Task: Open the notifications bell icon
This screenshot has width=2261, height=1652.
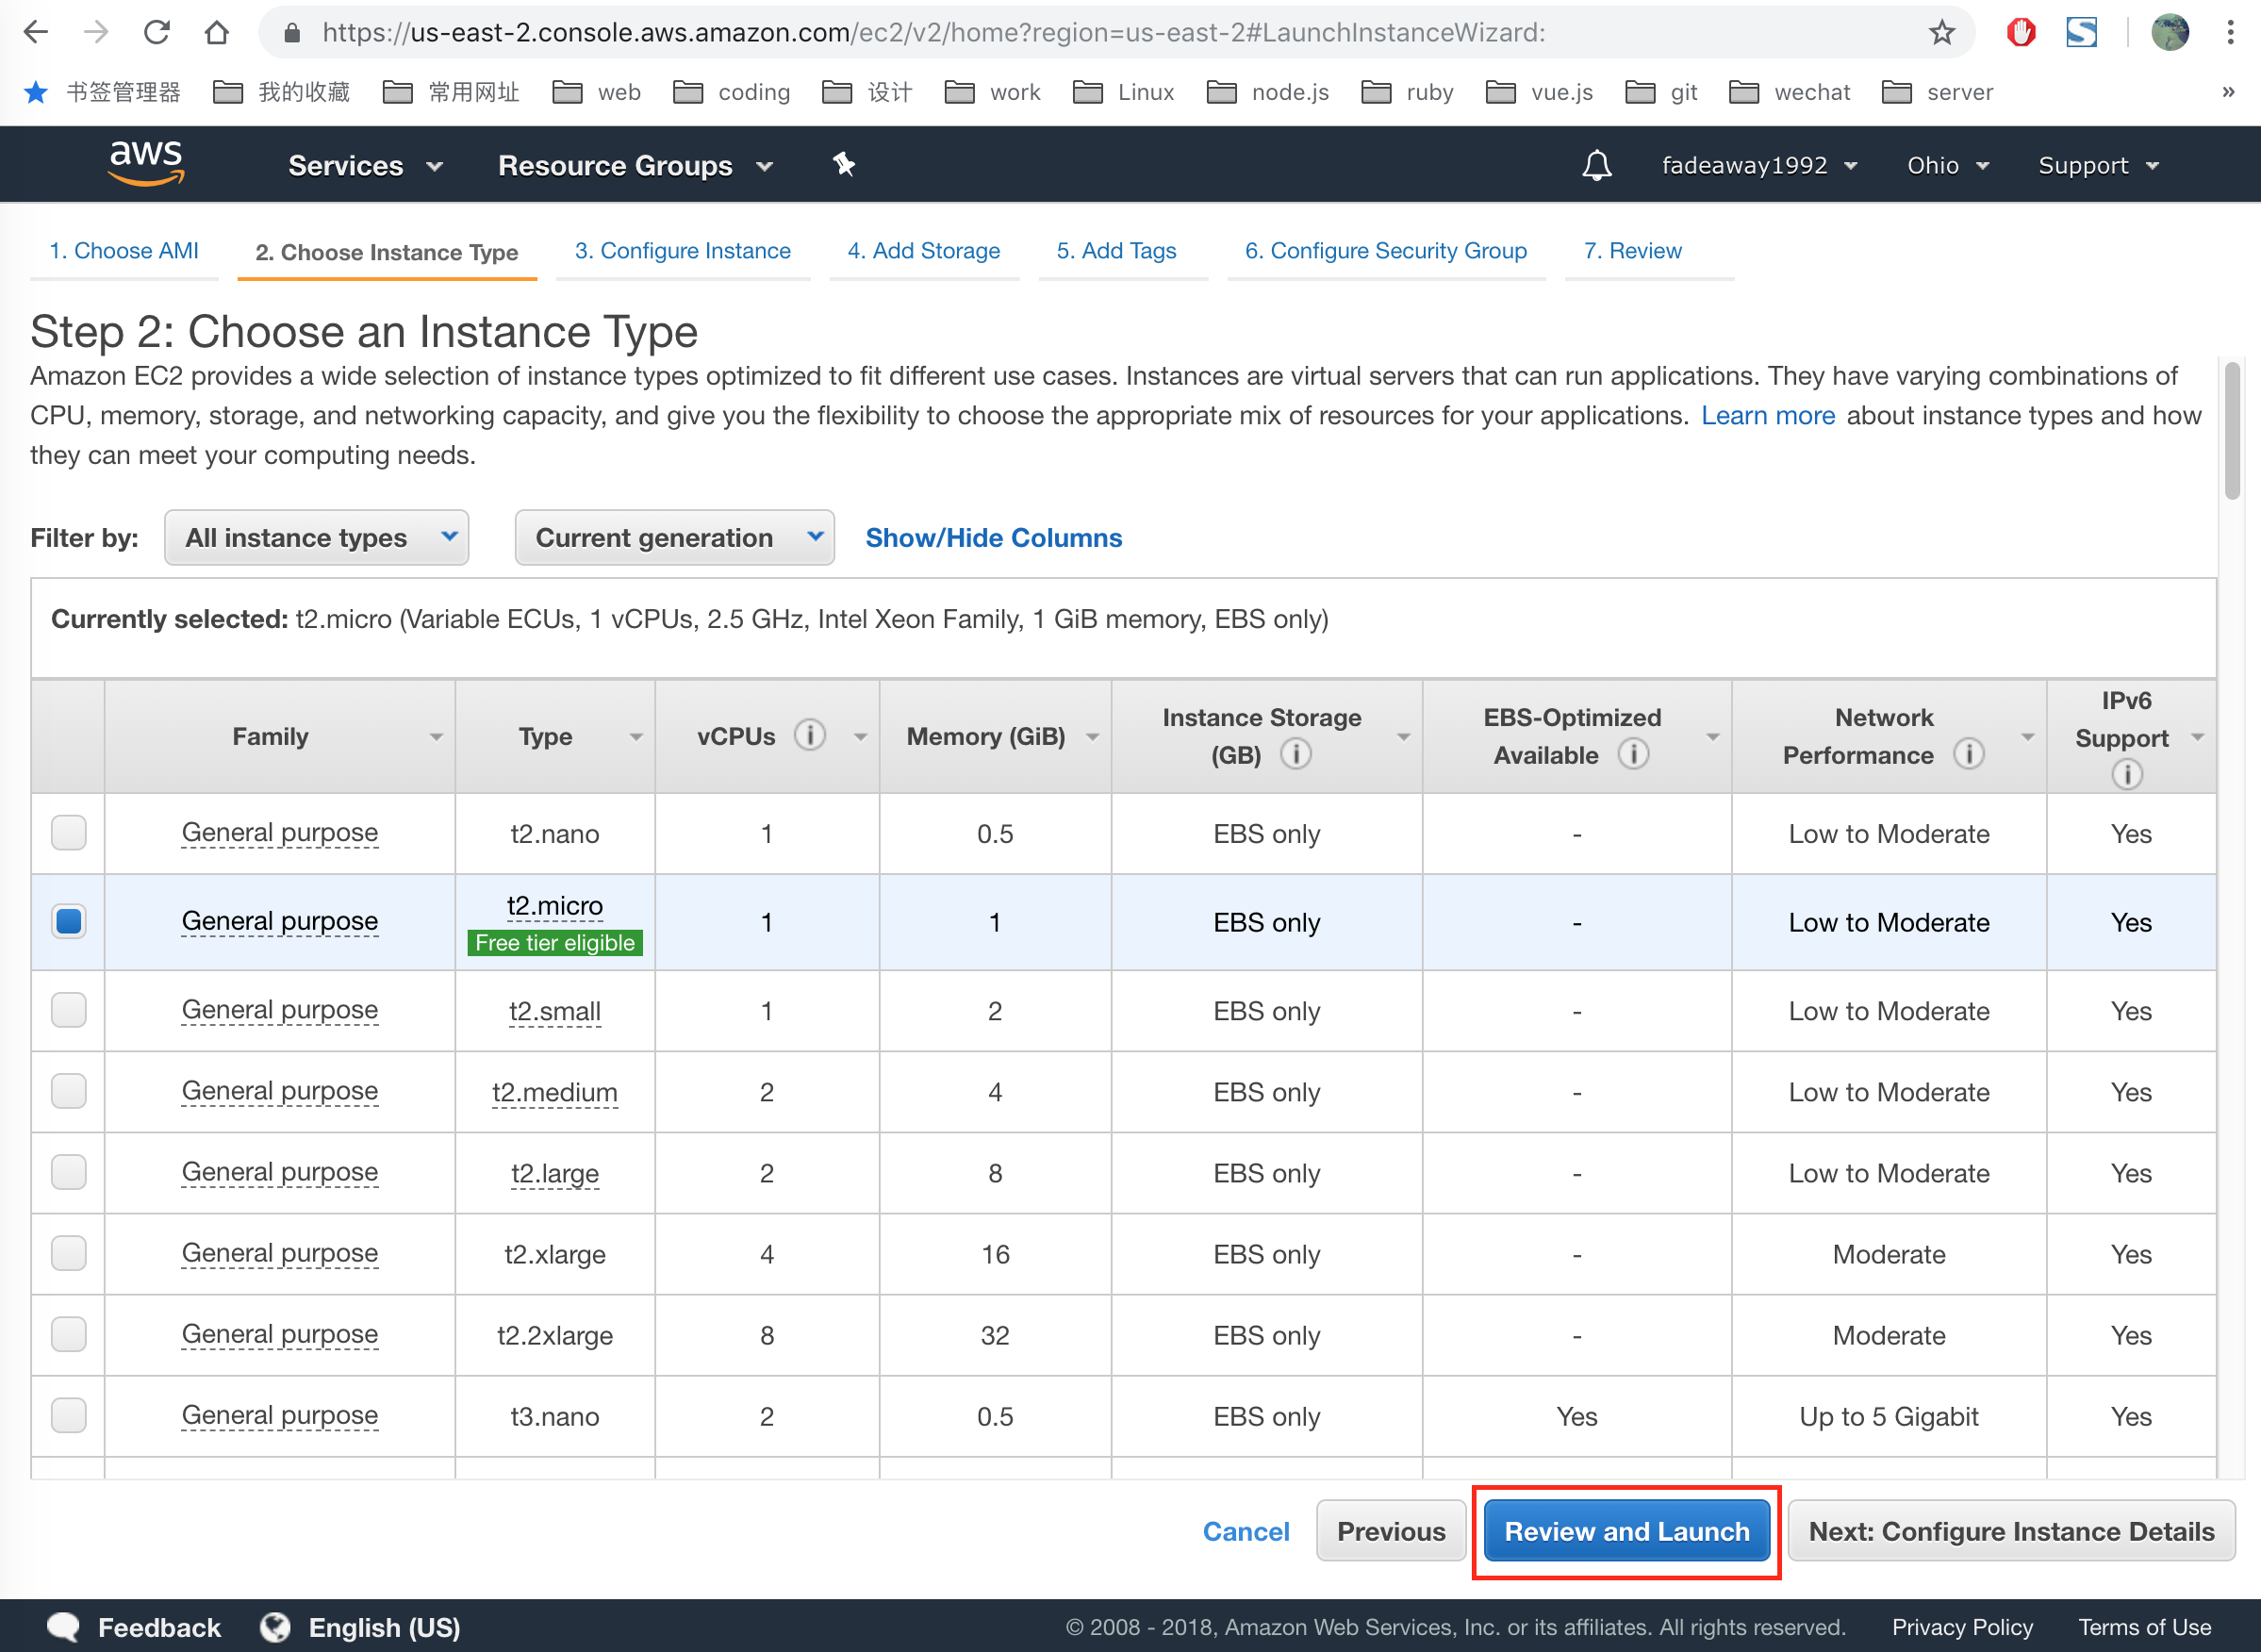Action: [x=1596, y=165]
